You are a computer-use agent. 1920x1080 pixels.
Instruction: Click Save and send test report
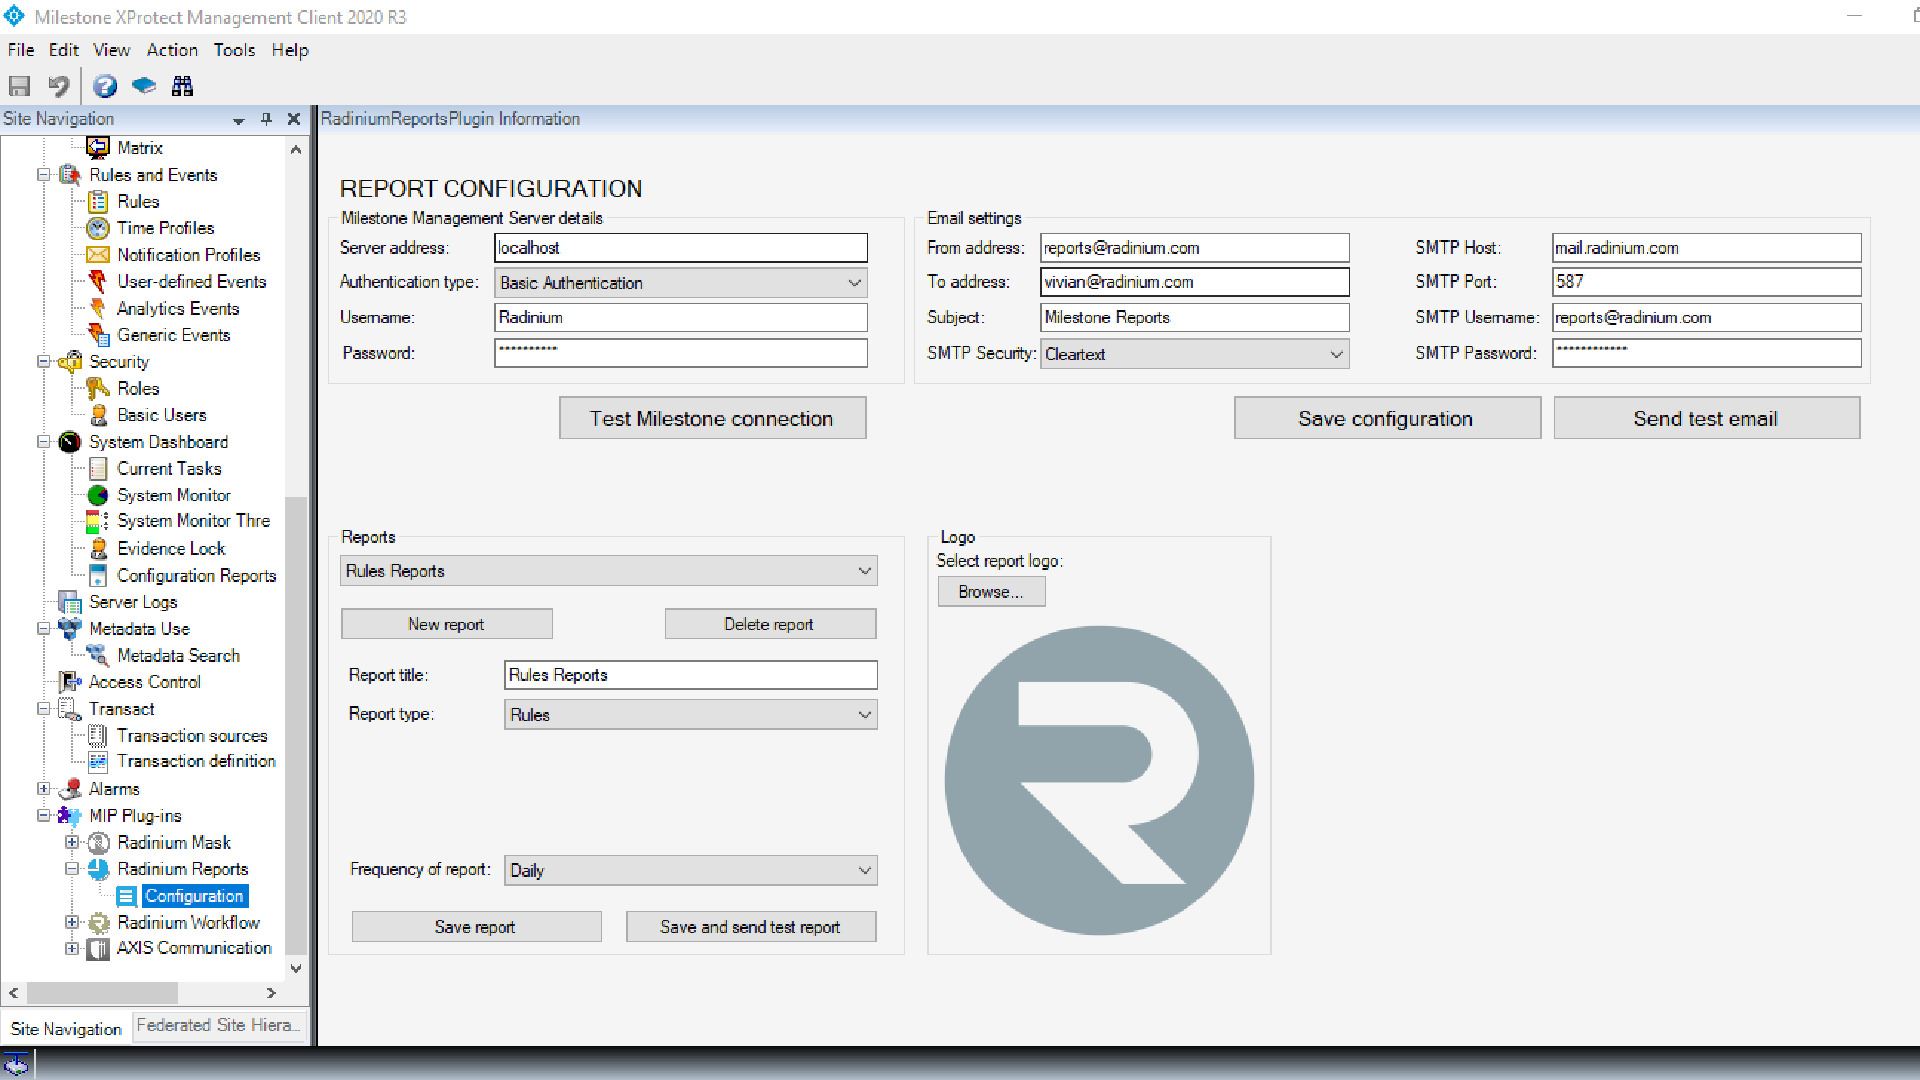click(x=751, y=927)
